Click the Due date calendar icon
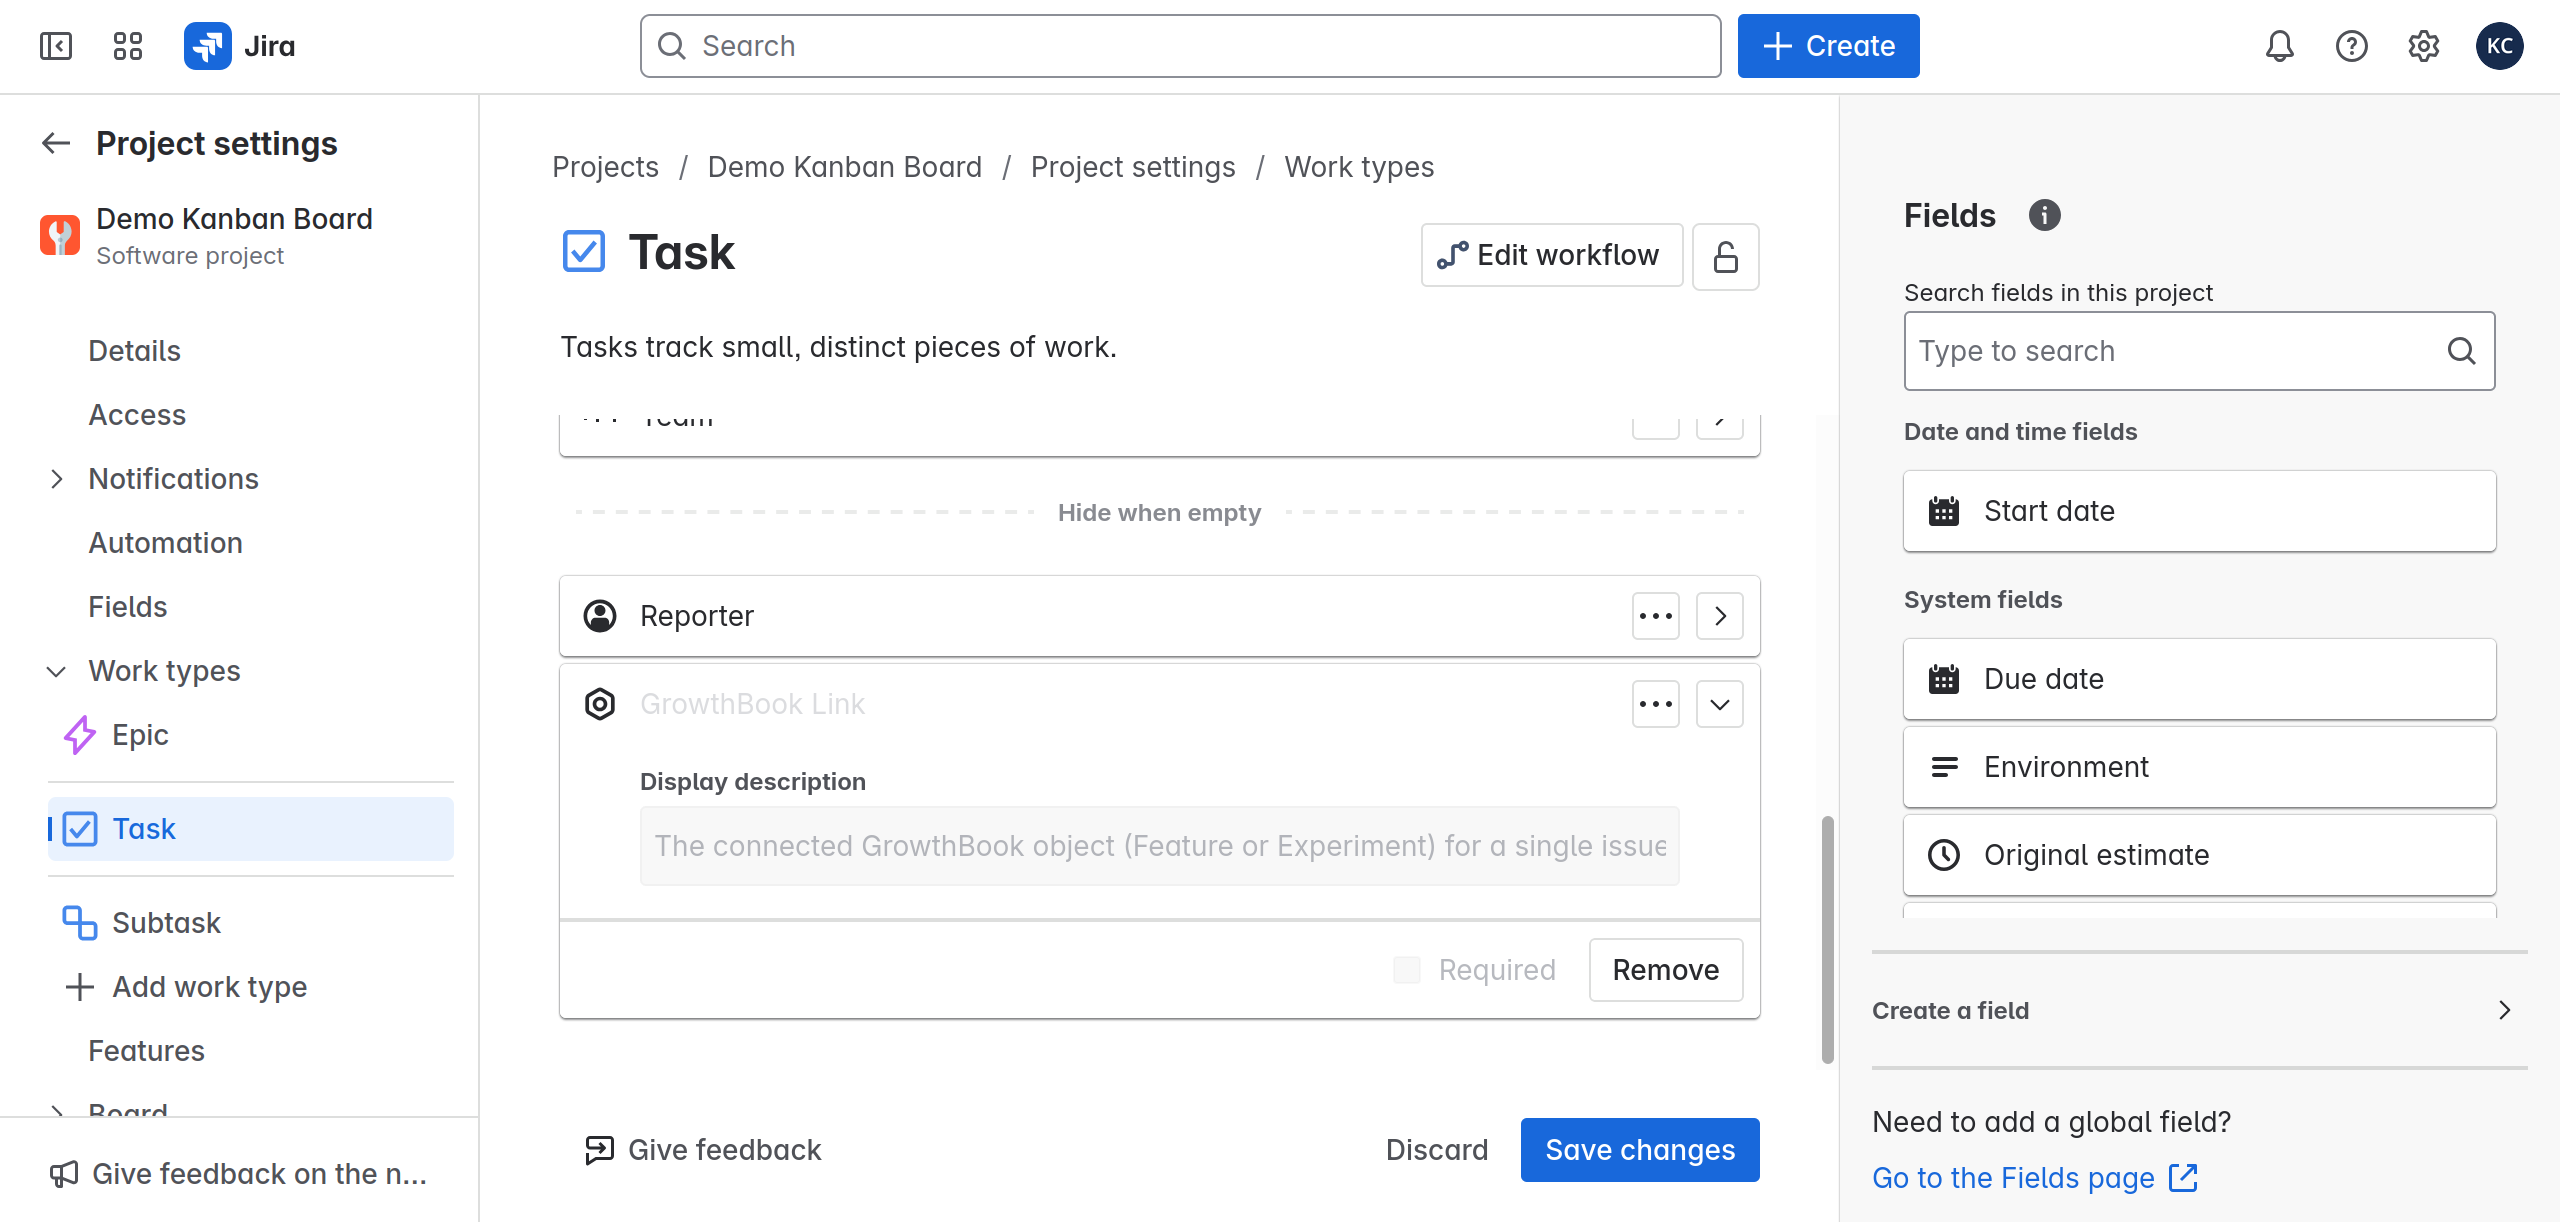 (x=1944, y=679)
